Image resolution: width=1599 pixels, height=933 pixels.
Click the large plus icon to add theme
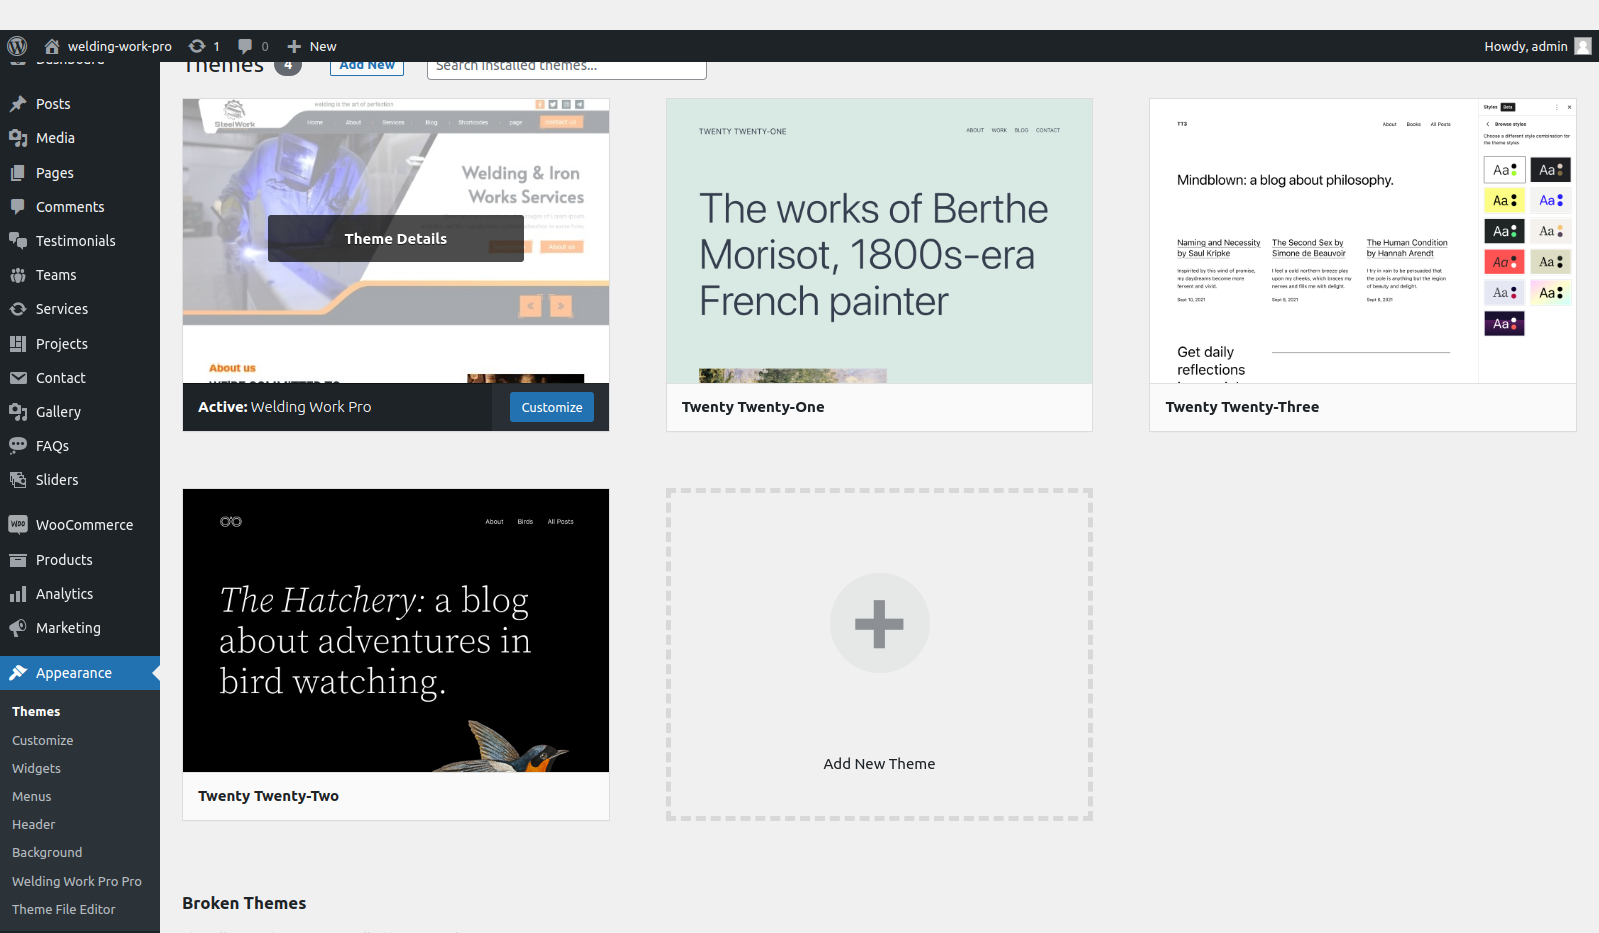[879, 623]
